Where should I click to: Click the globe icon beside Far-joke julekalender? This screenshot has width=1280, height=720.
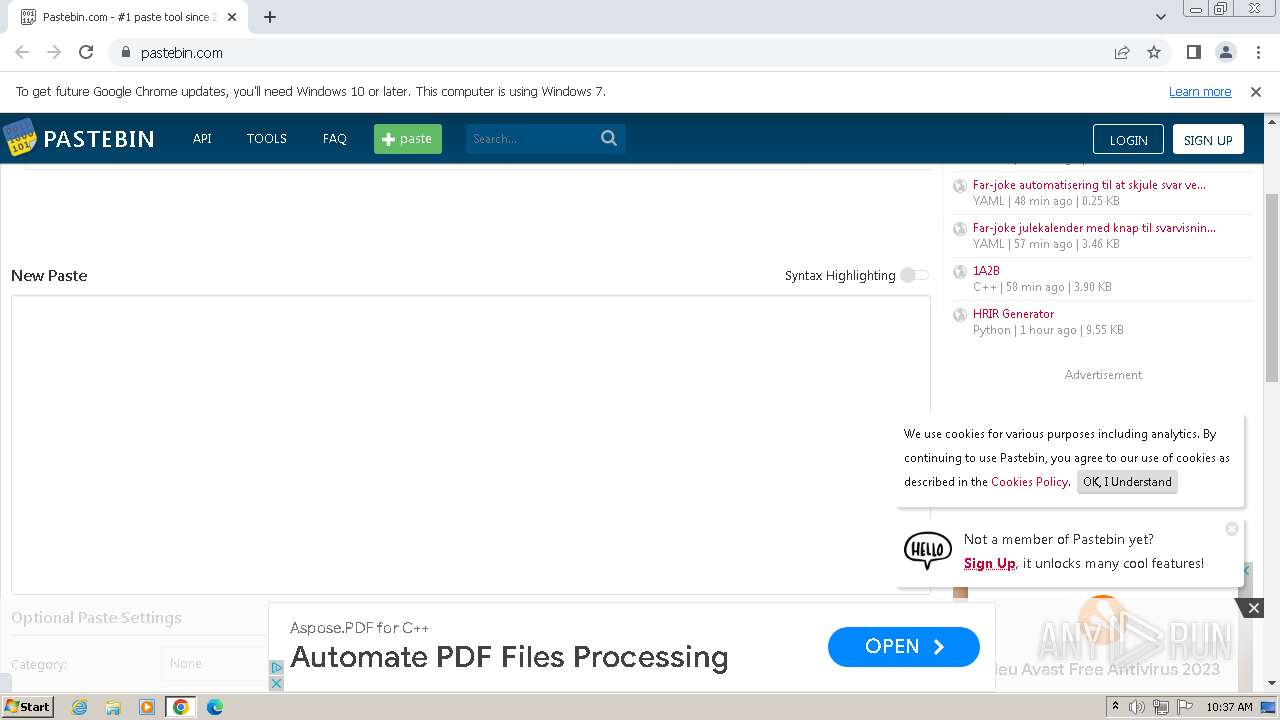tap(960, 229)
